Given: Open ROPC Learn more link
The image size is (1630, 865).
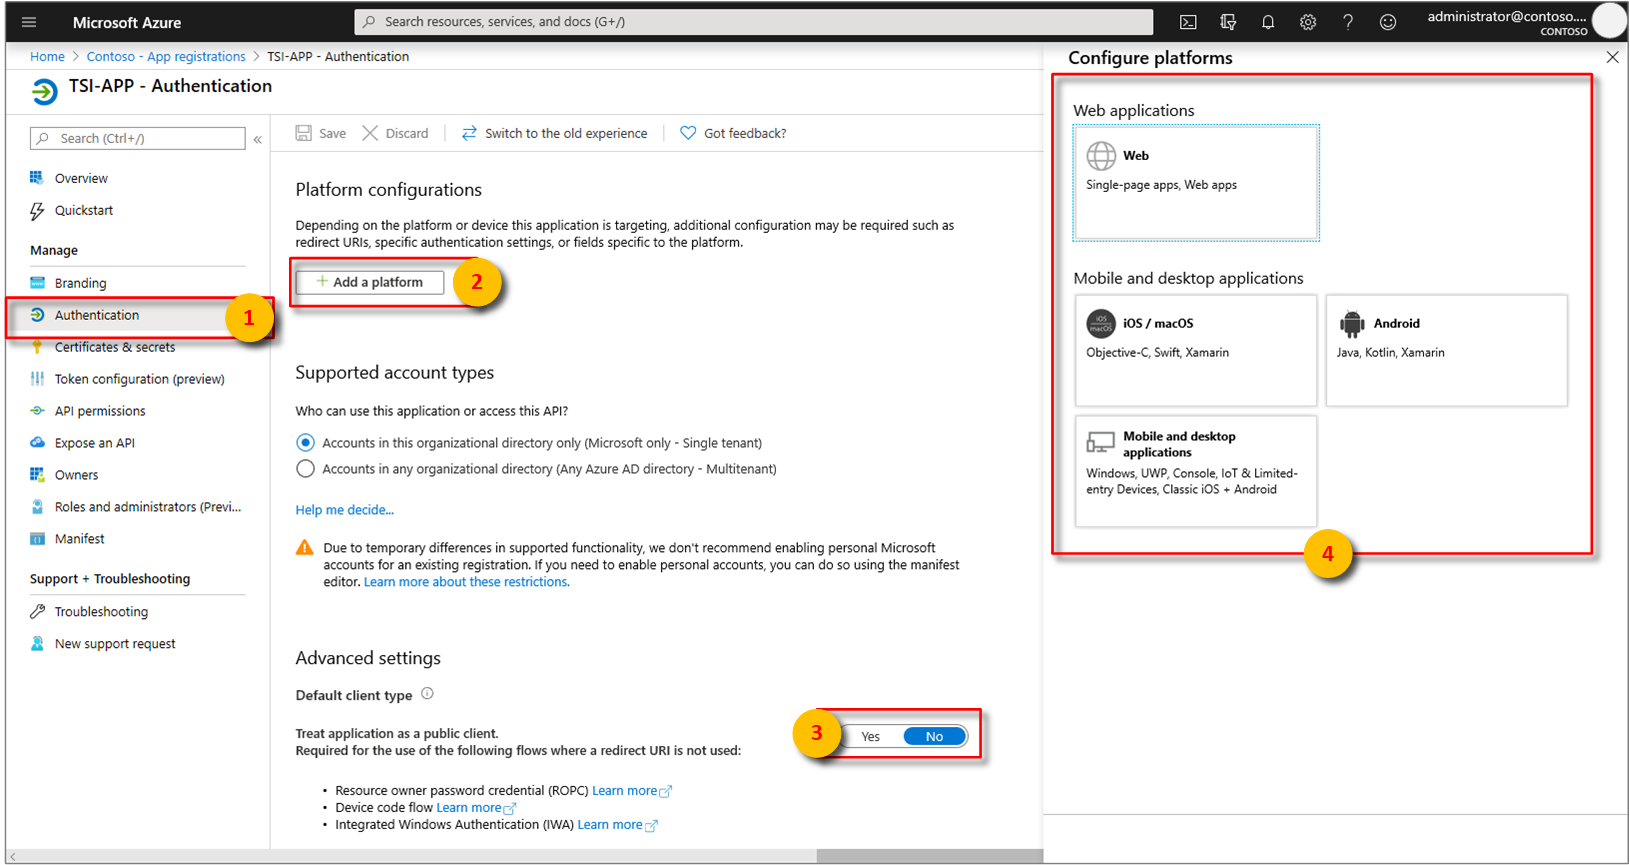Looking at the screenshot, I should point(631,791).
